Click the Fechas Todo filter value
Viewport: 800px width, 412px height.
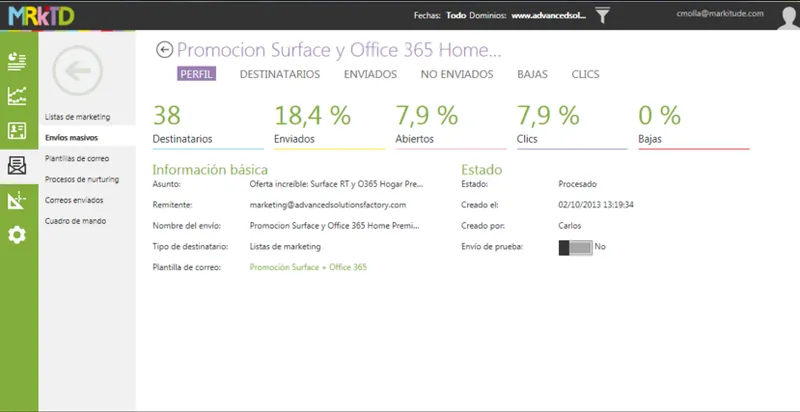[x=456, y=16]
